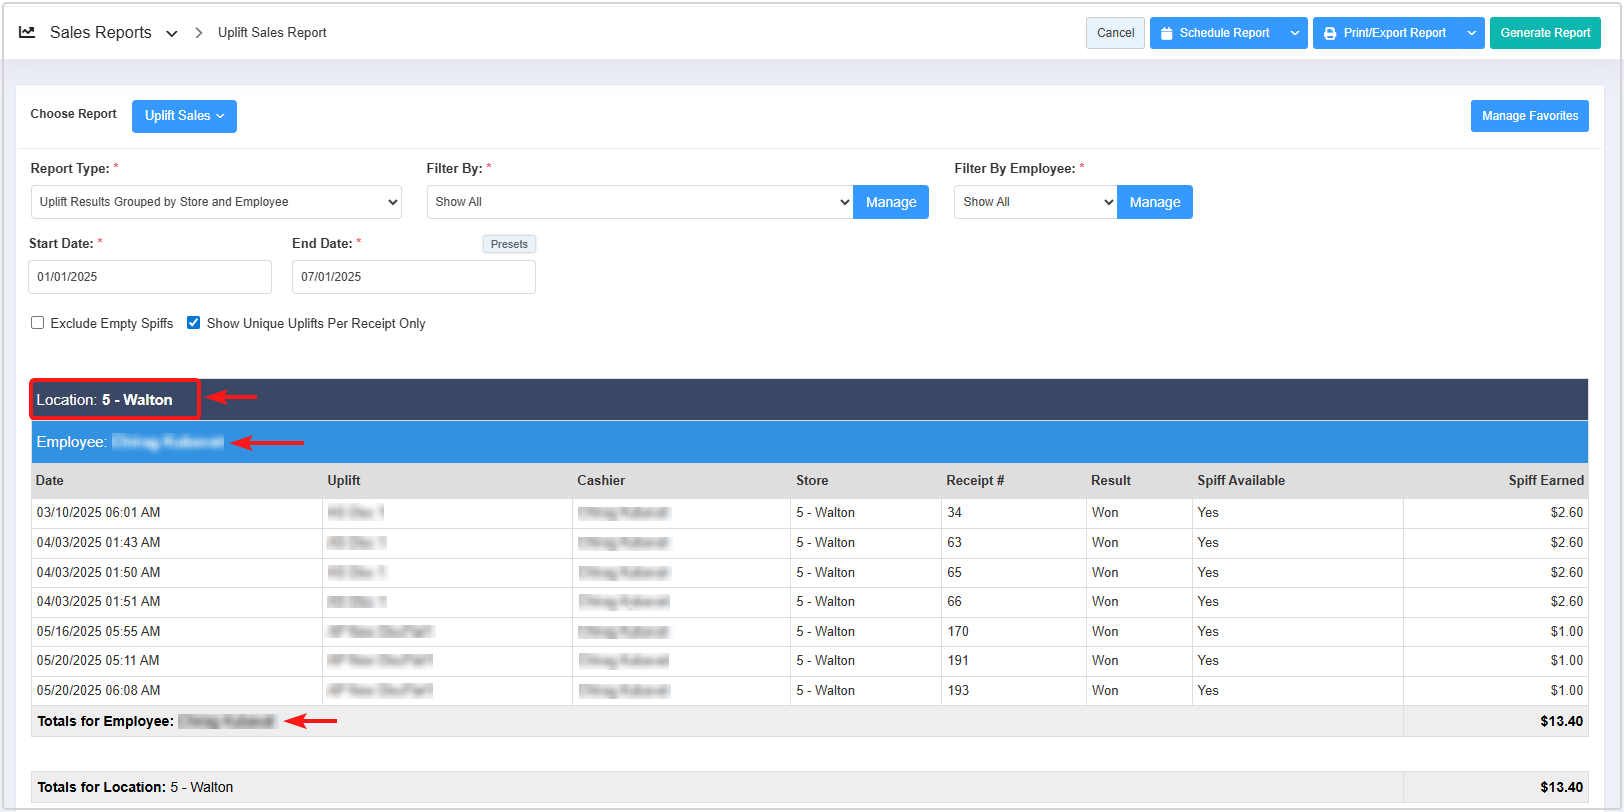Open the Uplift Sales report chooser

coord(184,116)
